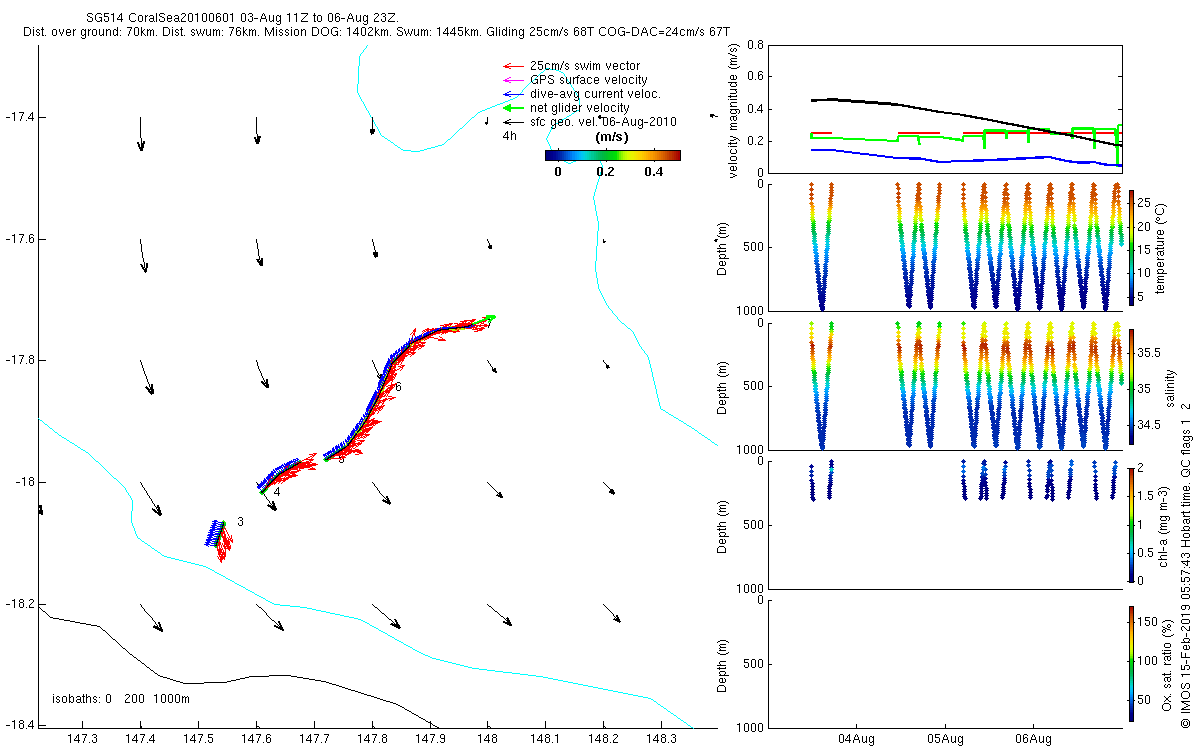Click the 'net glider velocity' legend label
The image size is (1200, 750).
pos(579,108)
